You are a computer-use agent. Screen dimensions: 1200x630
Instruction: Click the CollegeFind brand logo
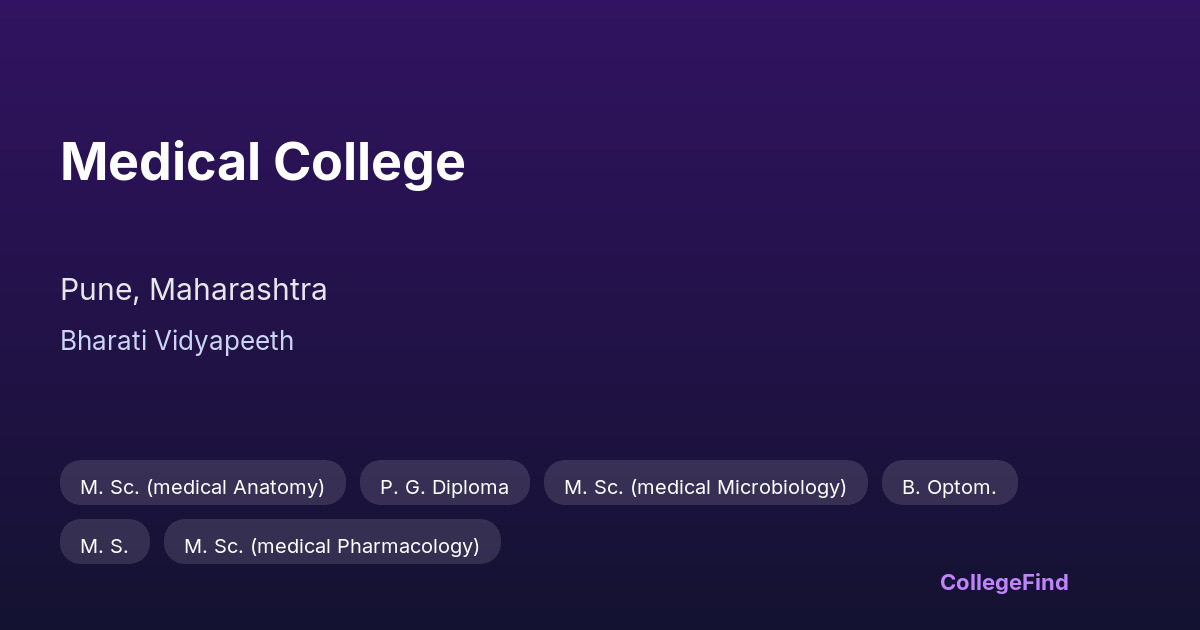point(1004,582)
